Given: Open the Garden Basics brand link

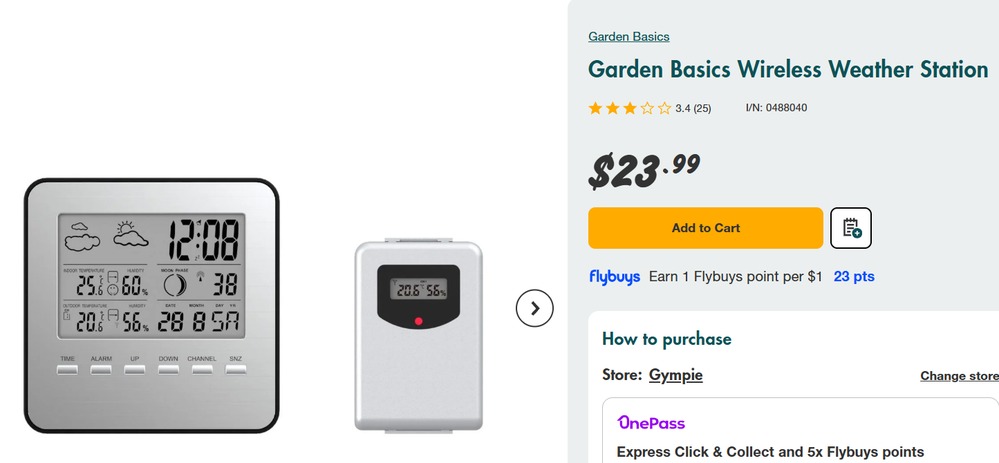Looking at the screenshot, I should (x=629, y=37).
